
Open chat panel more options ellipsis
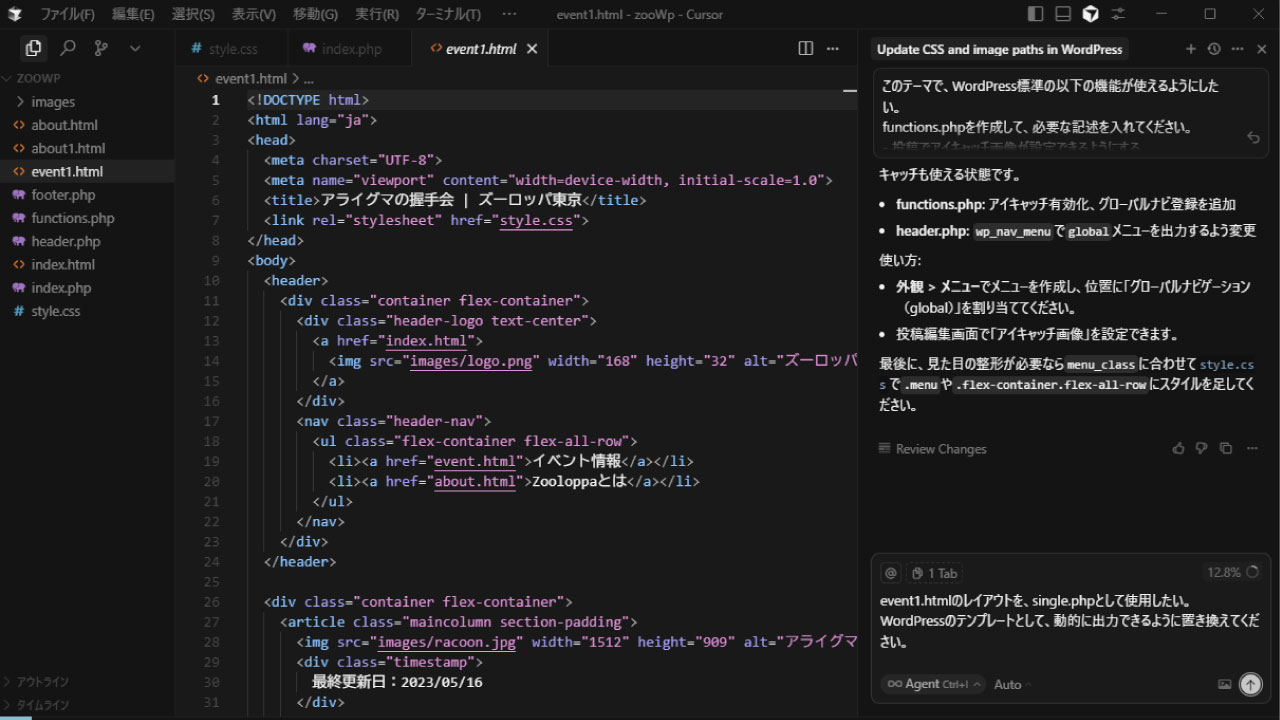(1238, 49)
